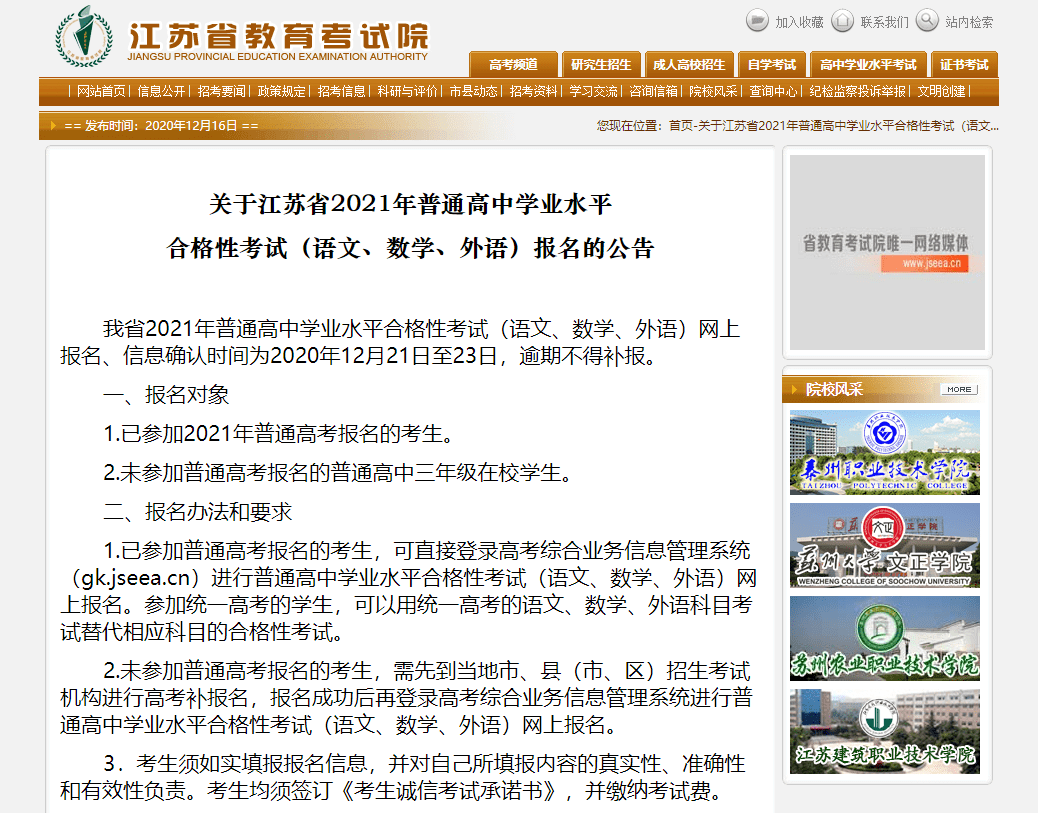Screen dimensions: 1038x813
Task: Click the 联系我们 house icon
Action: (x=843, y=21)
